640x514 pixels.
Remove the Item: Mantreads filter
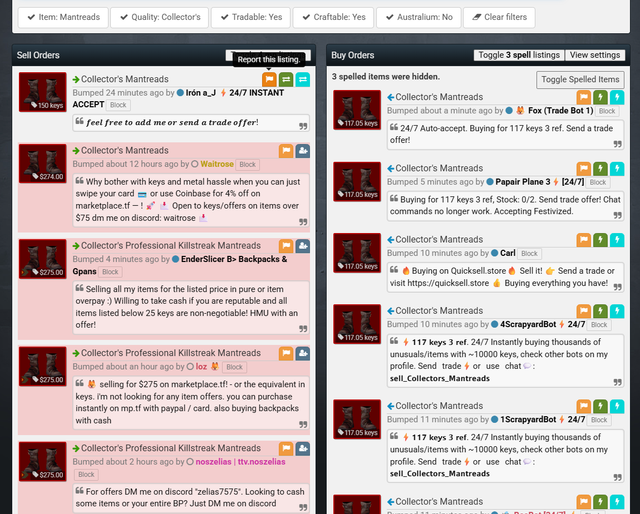point(63,17)
